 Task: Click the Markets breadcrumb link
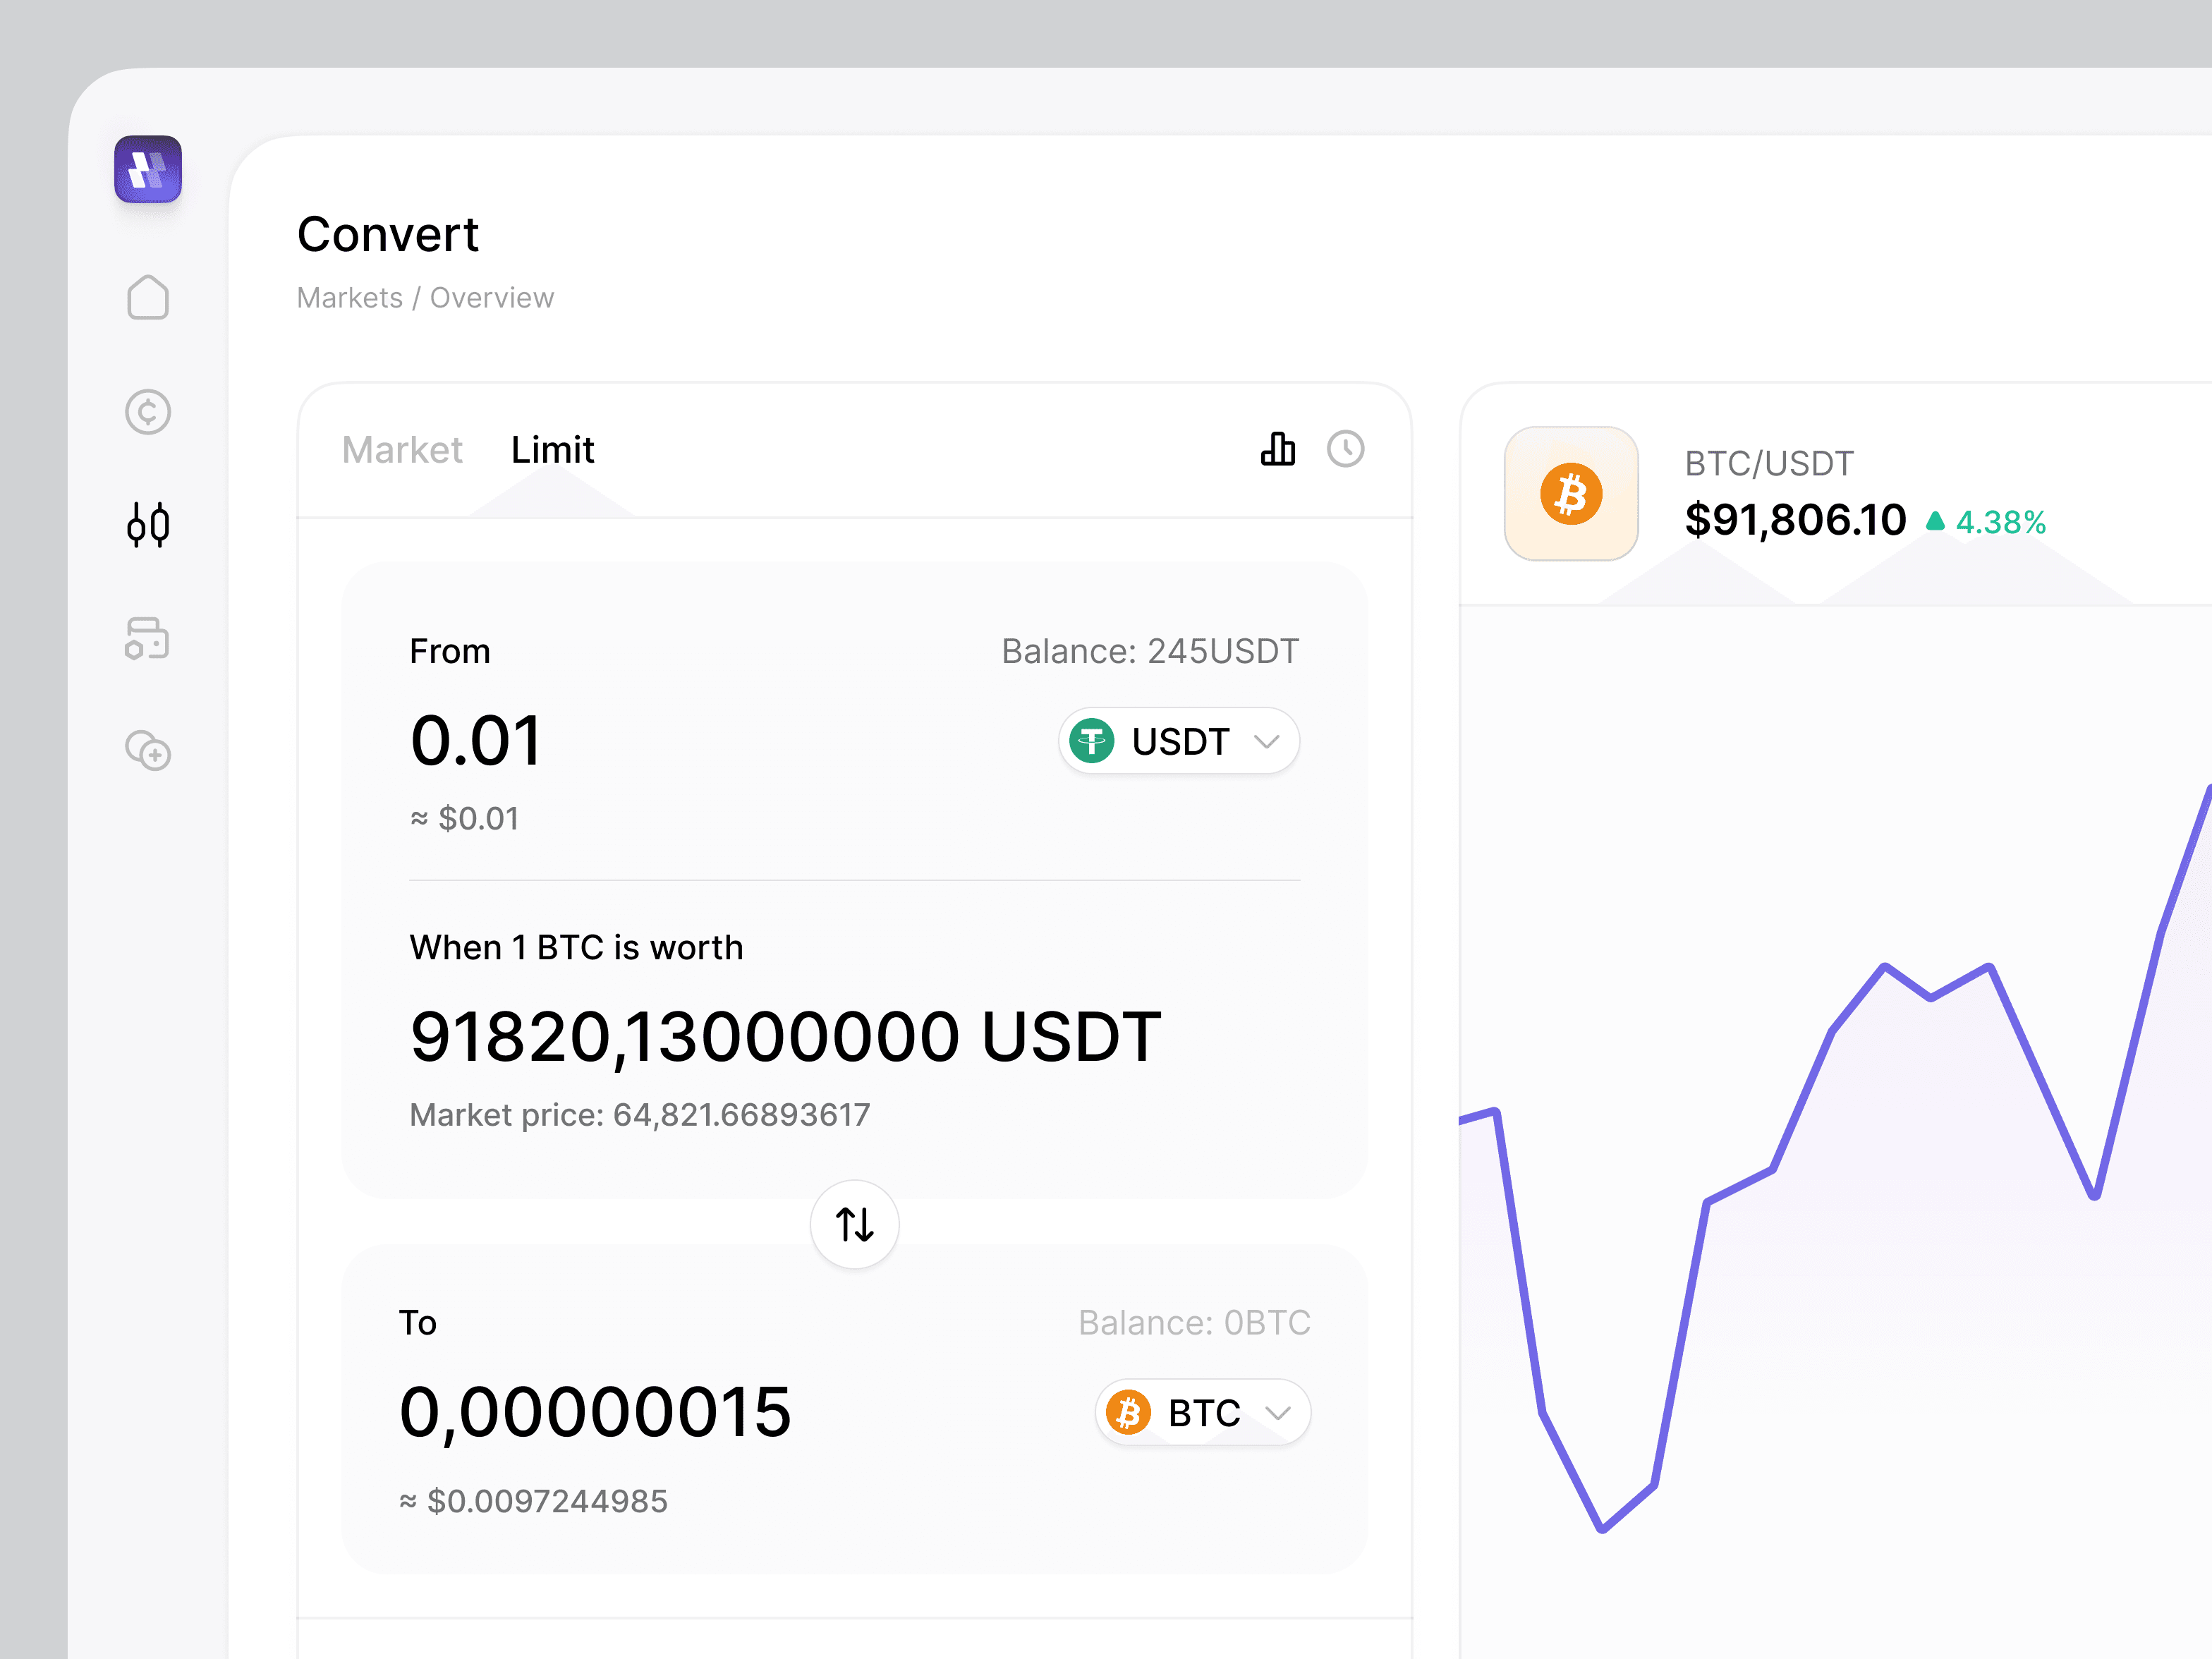[350, 298]
